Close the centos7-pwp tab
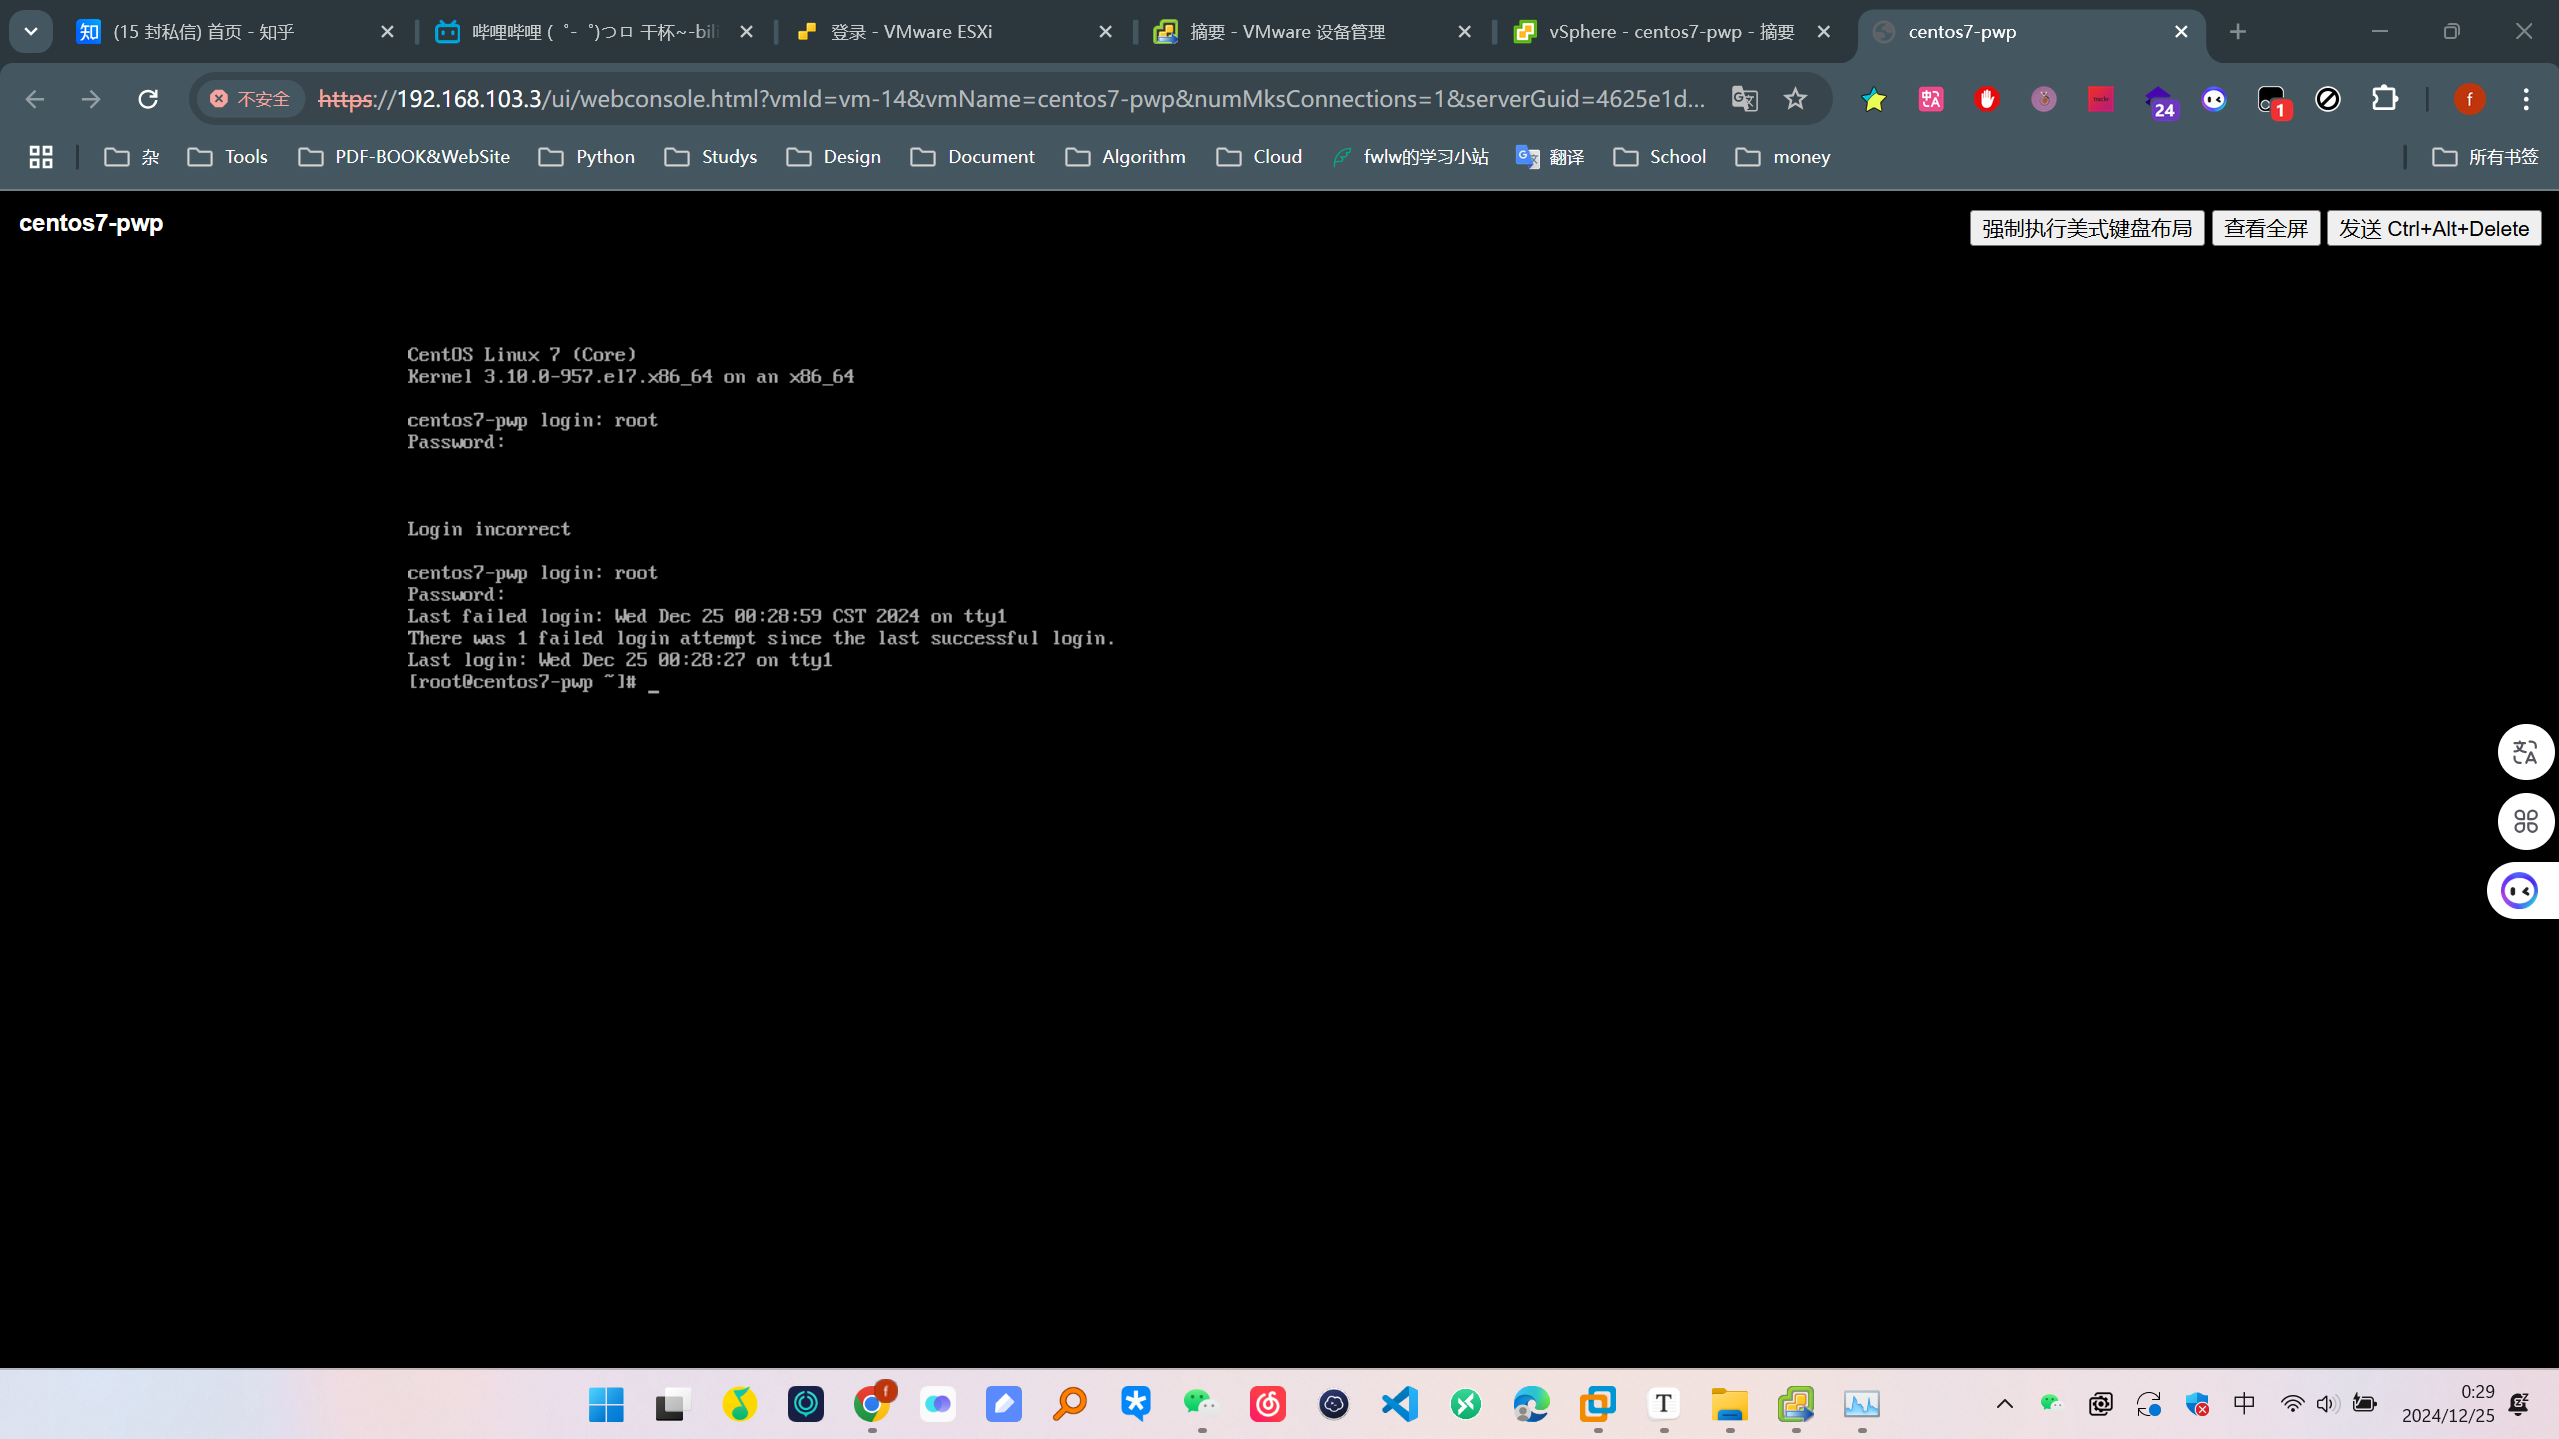Viewport: 2559px width, 1439px height. tap(2181, 32)
